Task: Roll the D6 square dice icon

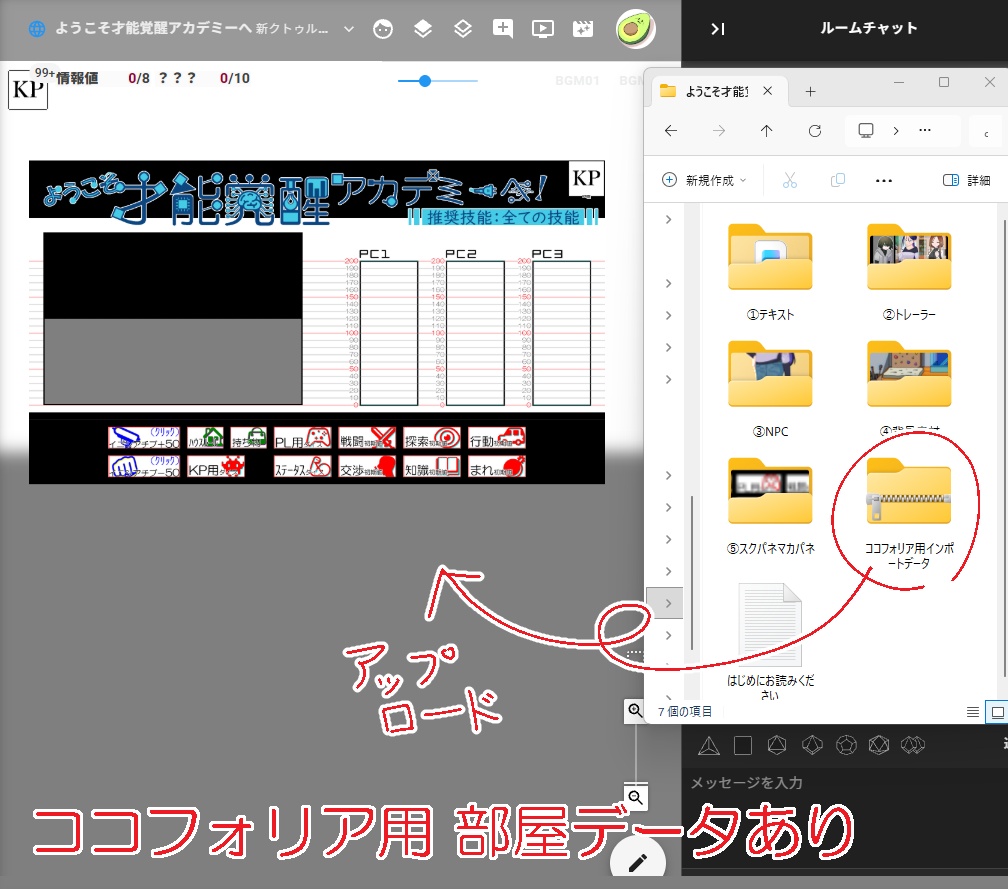Action: 743,746
